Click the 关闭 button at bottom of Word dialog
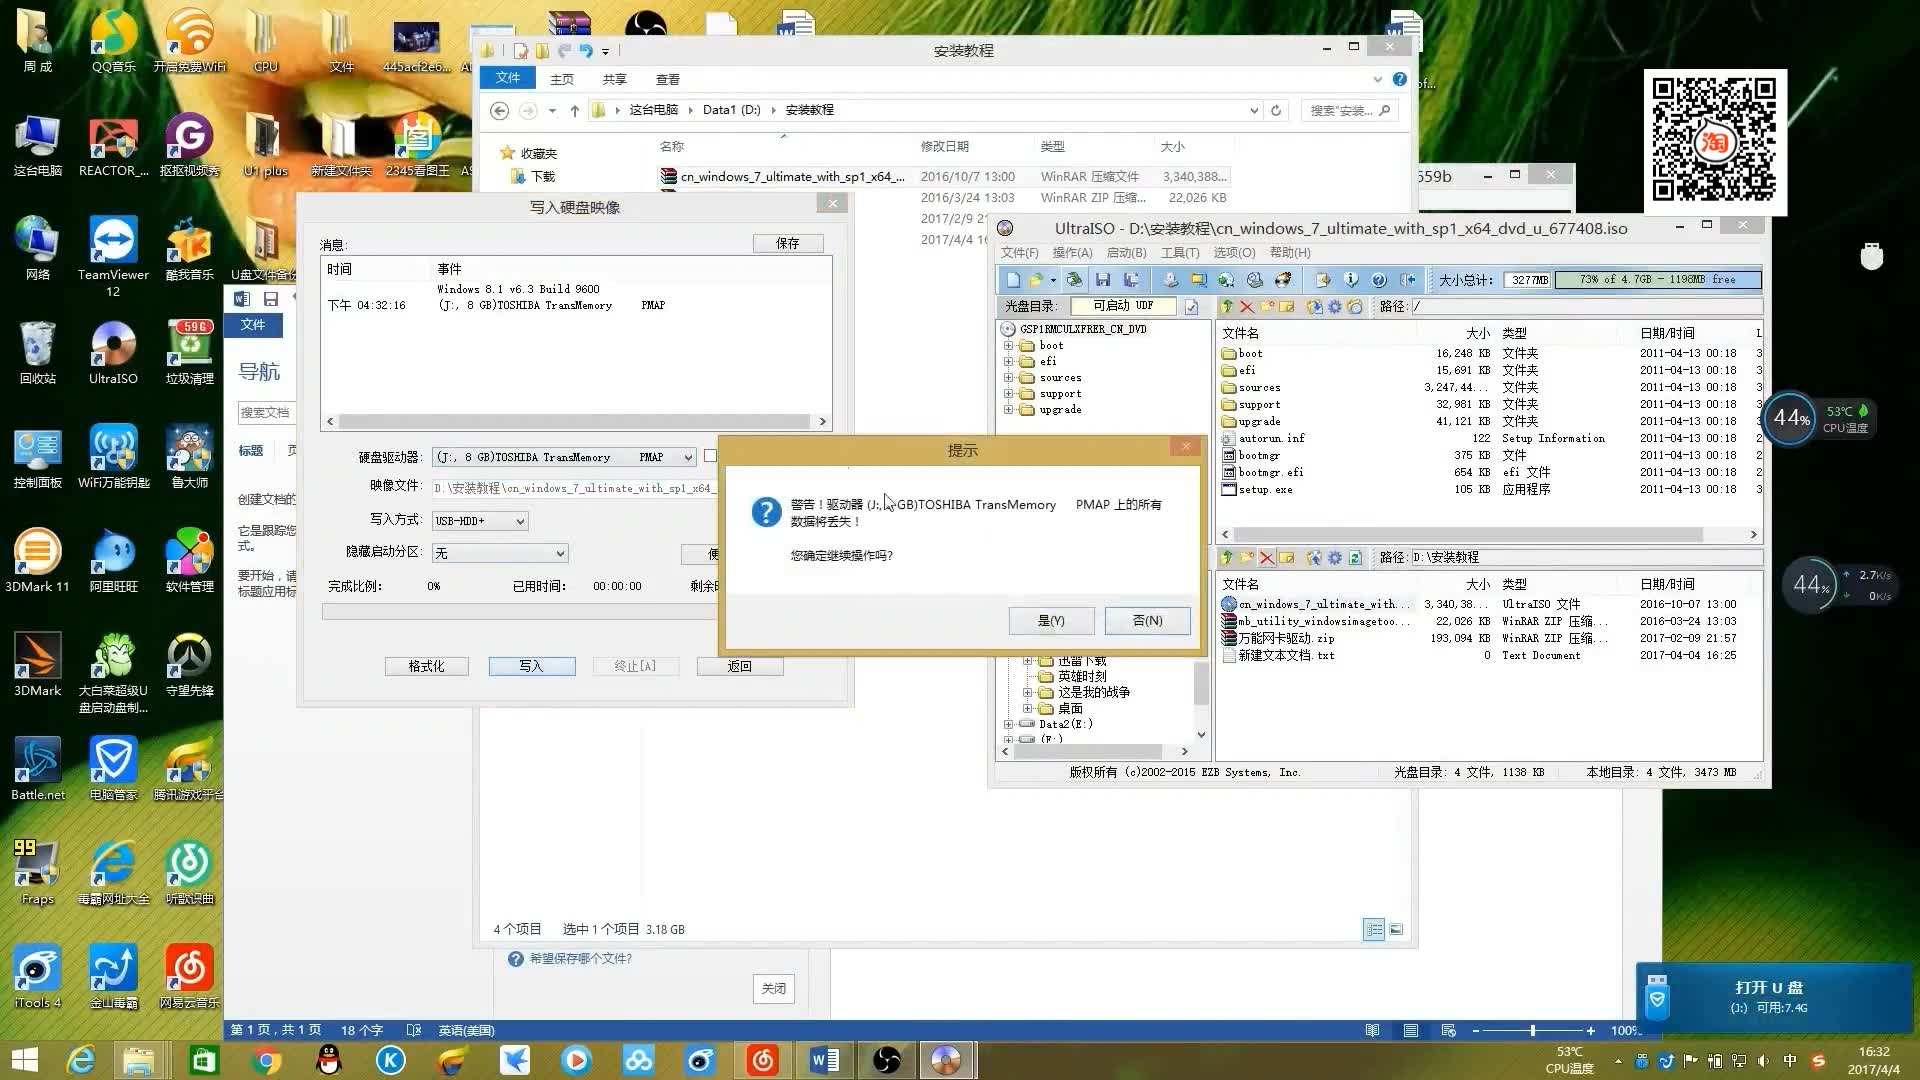This screenshot has width=1920, height=1080. [773, 988]
